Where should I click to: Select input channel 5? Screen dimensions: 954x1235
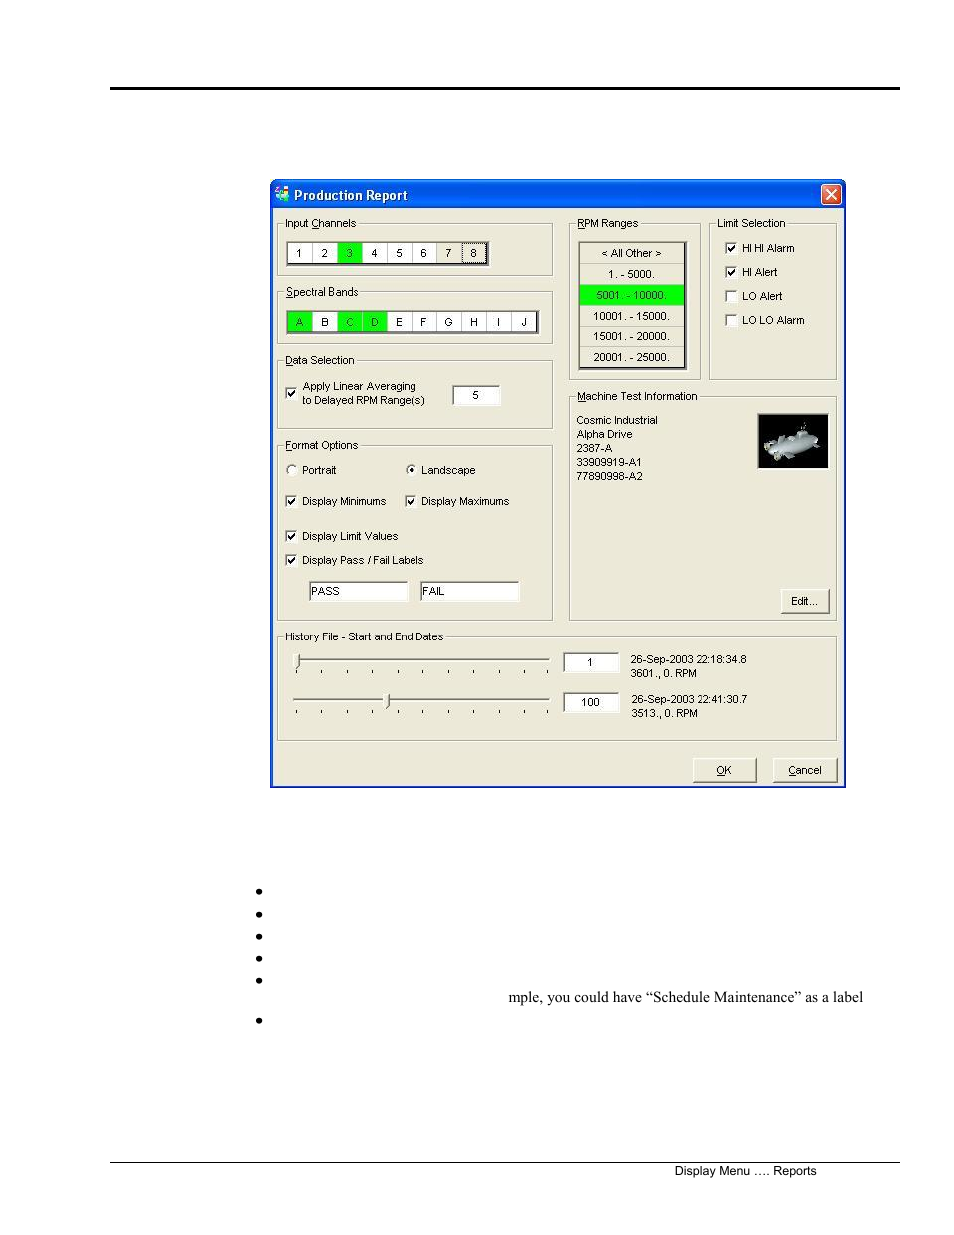click(x=399, y=254)
